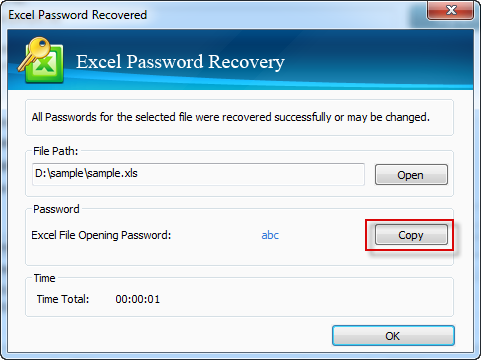This screenshot has width=481, height=360.
Task: Click the Excel File Opening Password label
Action: 101,235
